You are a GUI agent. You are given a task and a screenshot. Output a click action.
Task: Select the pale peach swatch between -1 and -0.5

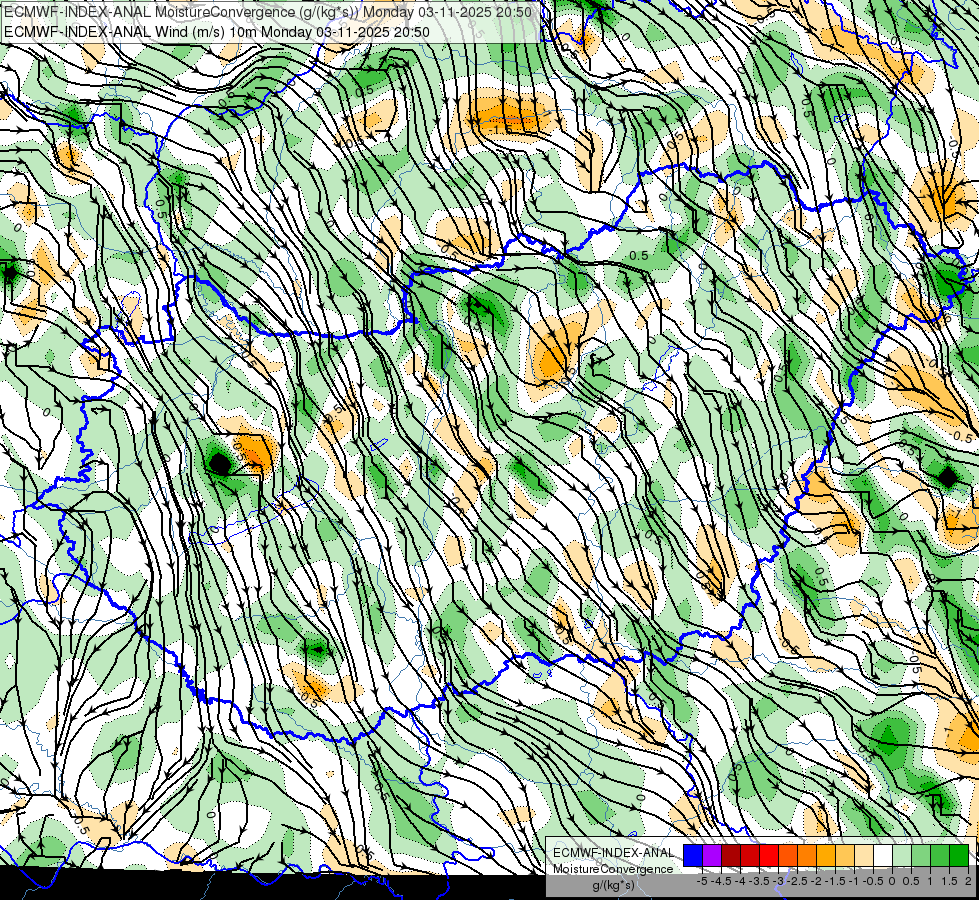click(x=864, y=855)
